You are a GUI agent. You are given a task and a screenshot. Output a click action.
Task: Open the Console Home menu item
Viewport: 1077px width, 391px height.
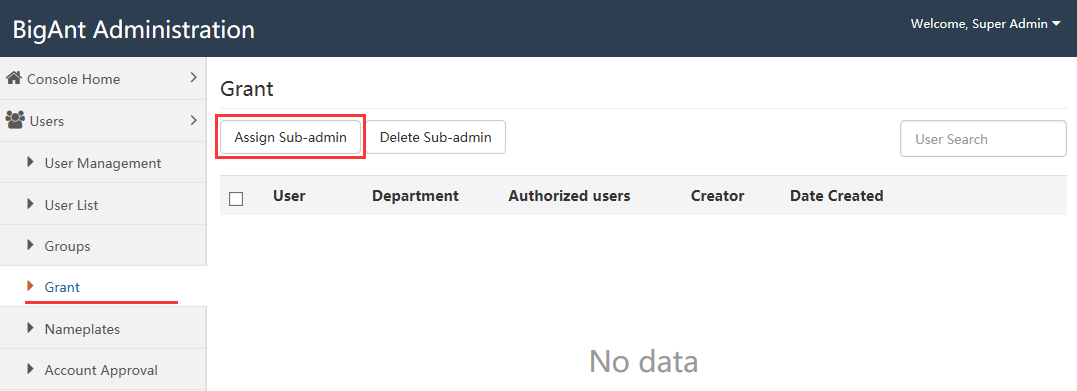(x=103, y=78)
